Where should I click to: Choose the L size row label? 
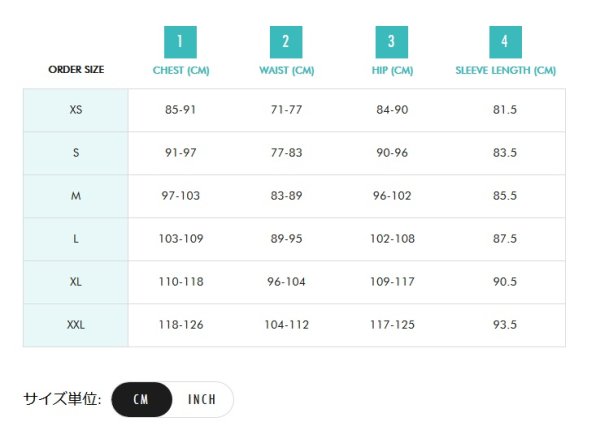pos(76,239)
